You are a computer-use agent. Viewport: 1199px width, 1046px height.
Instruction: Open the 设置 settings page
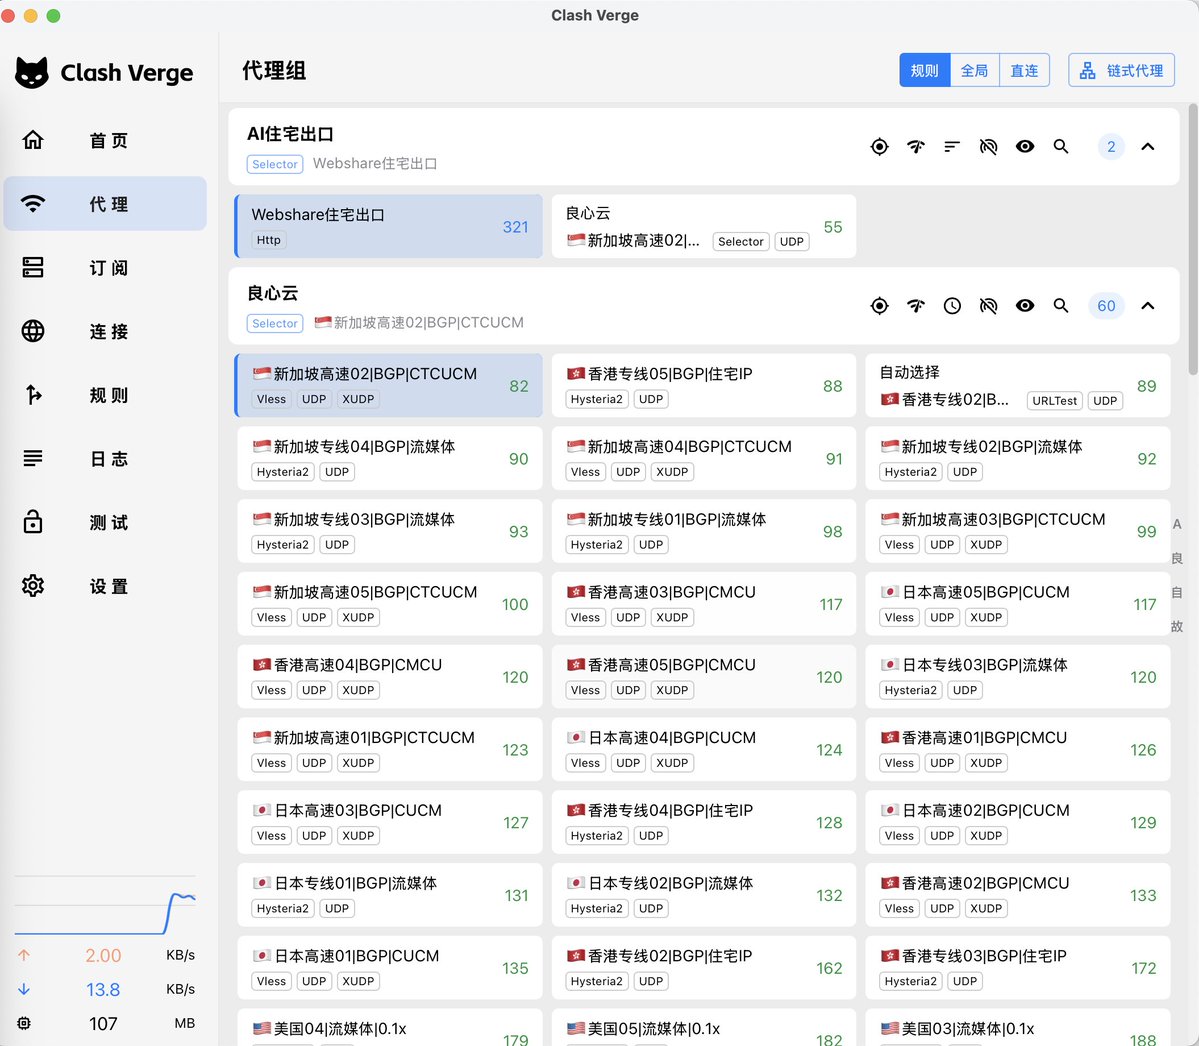[x=105, y=586]
